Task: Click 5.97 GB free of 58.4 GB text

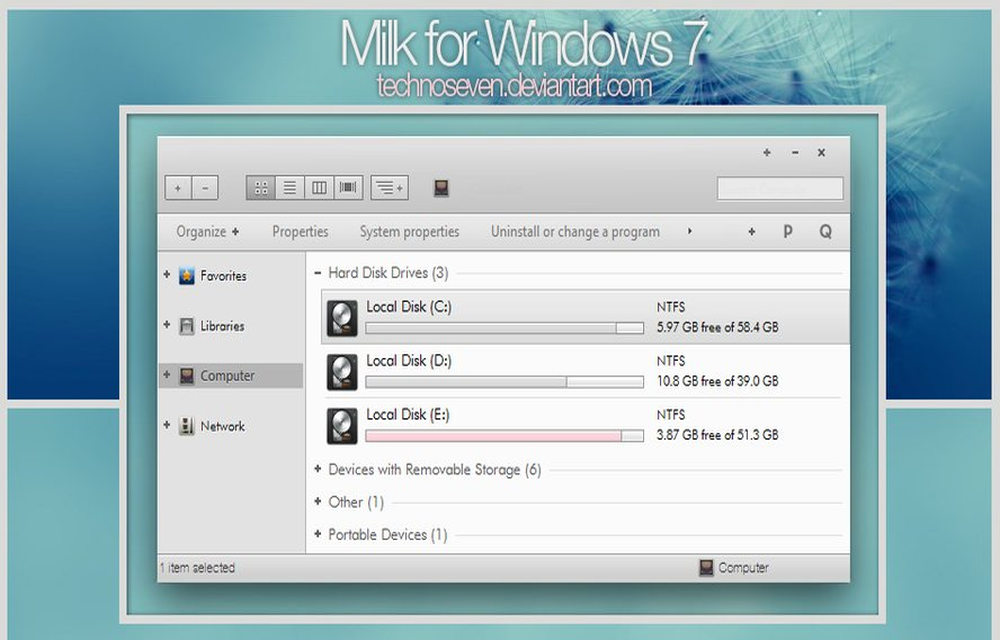Action: click(717, 327)
